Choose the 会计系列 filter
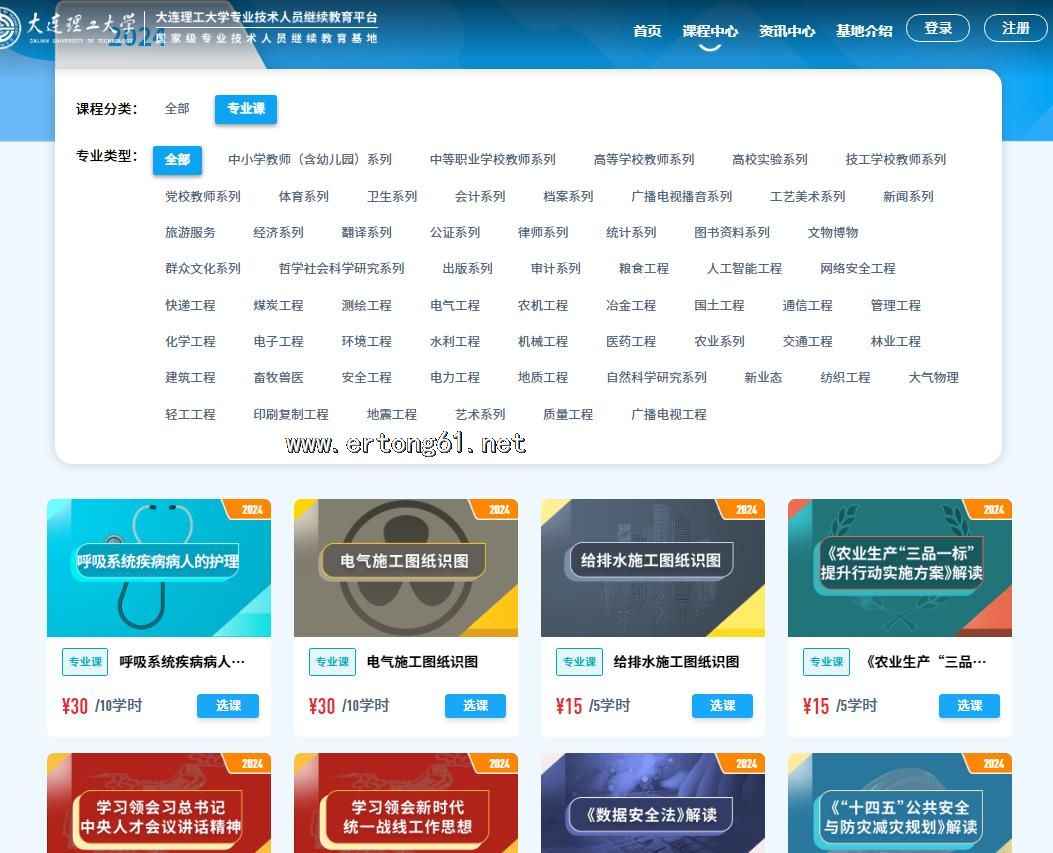This screenshot has height=853, width=1053. (480, 197)
